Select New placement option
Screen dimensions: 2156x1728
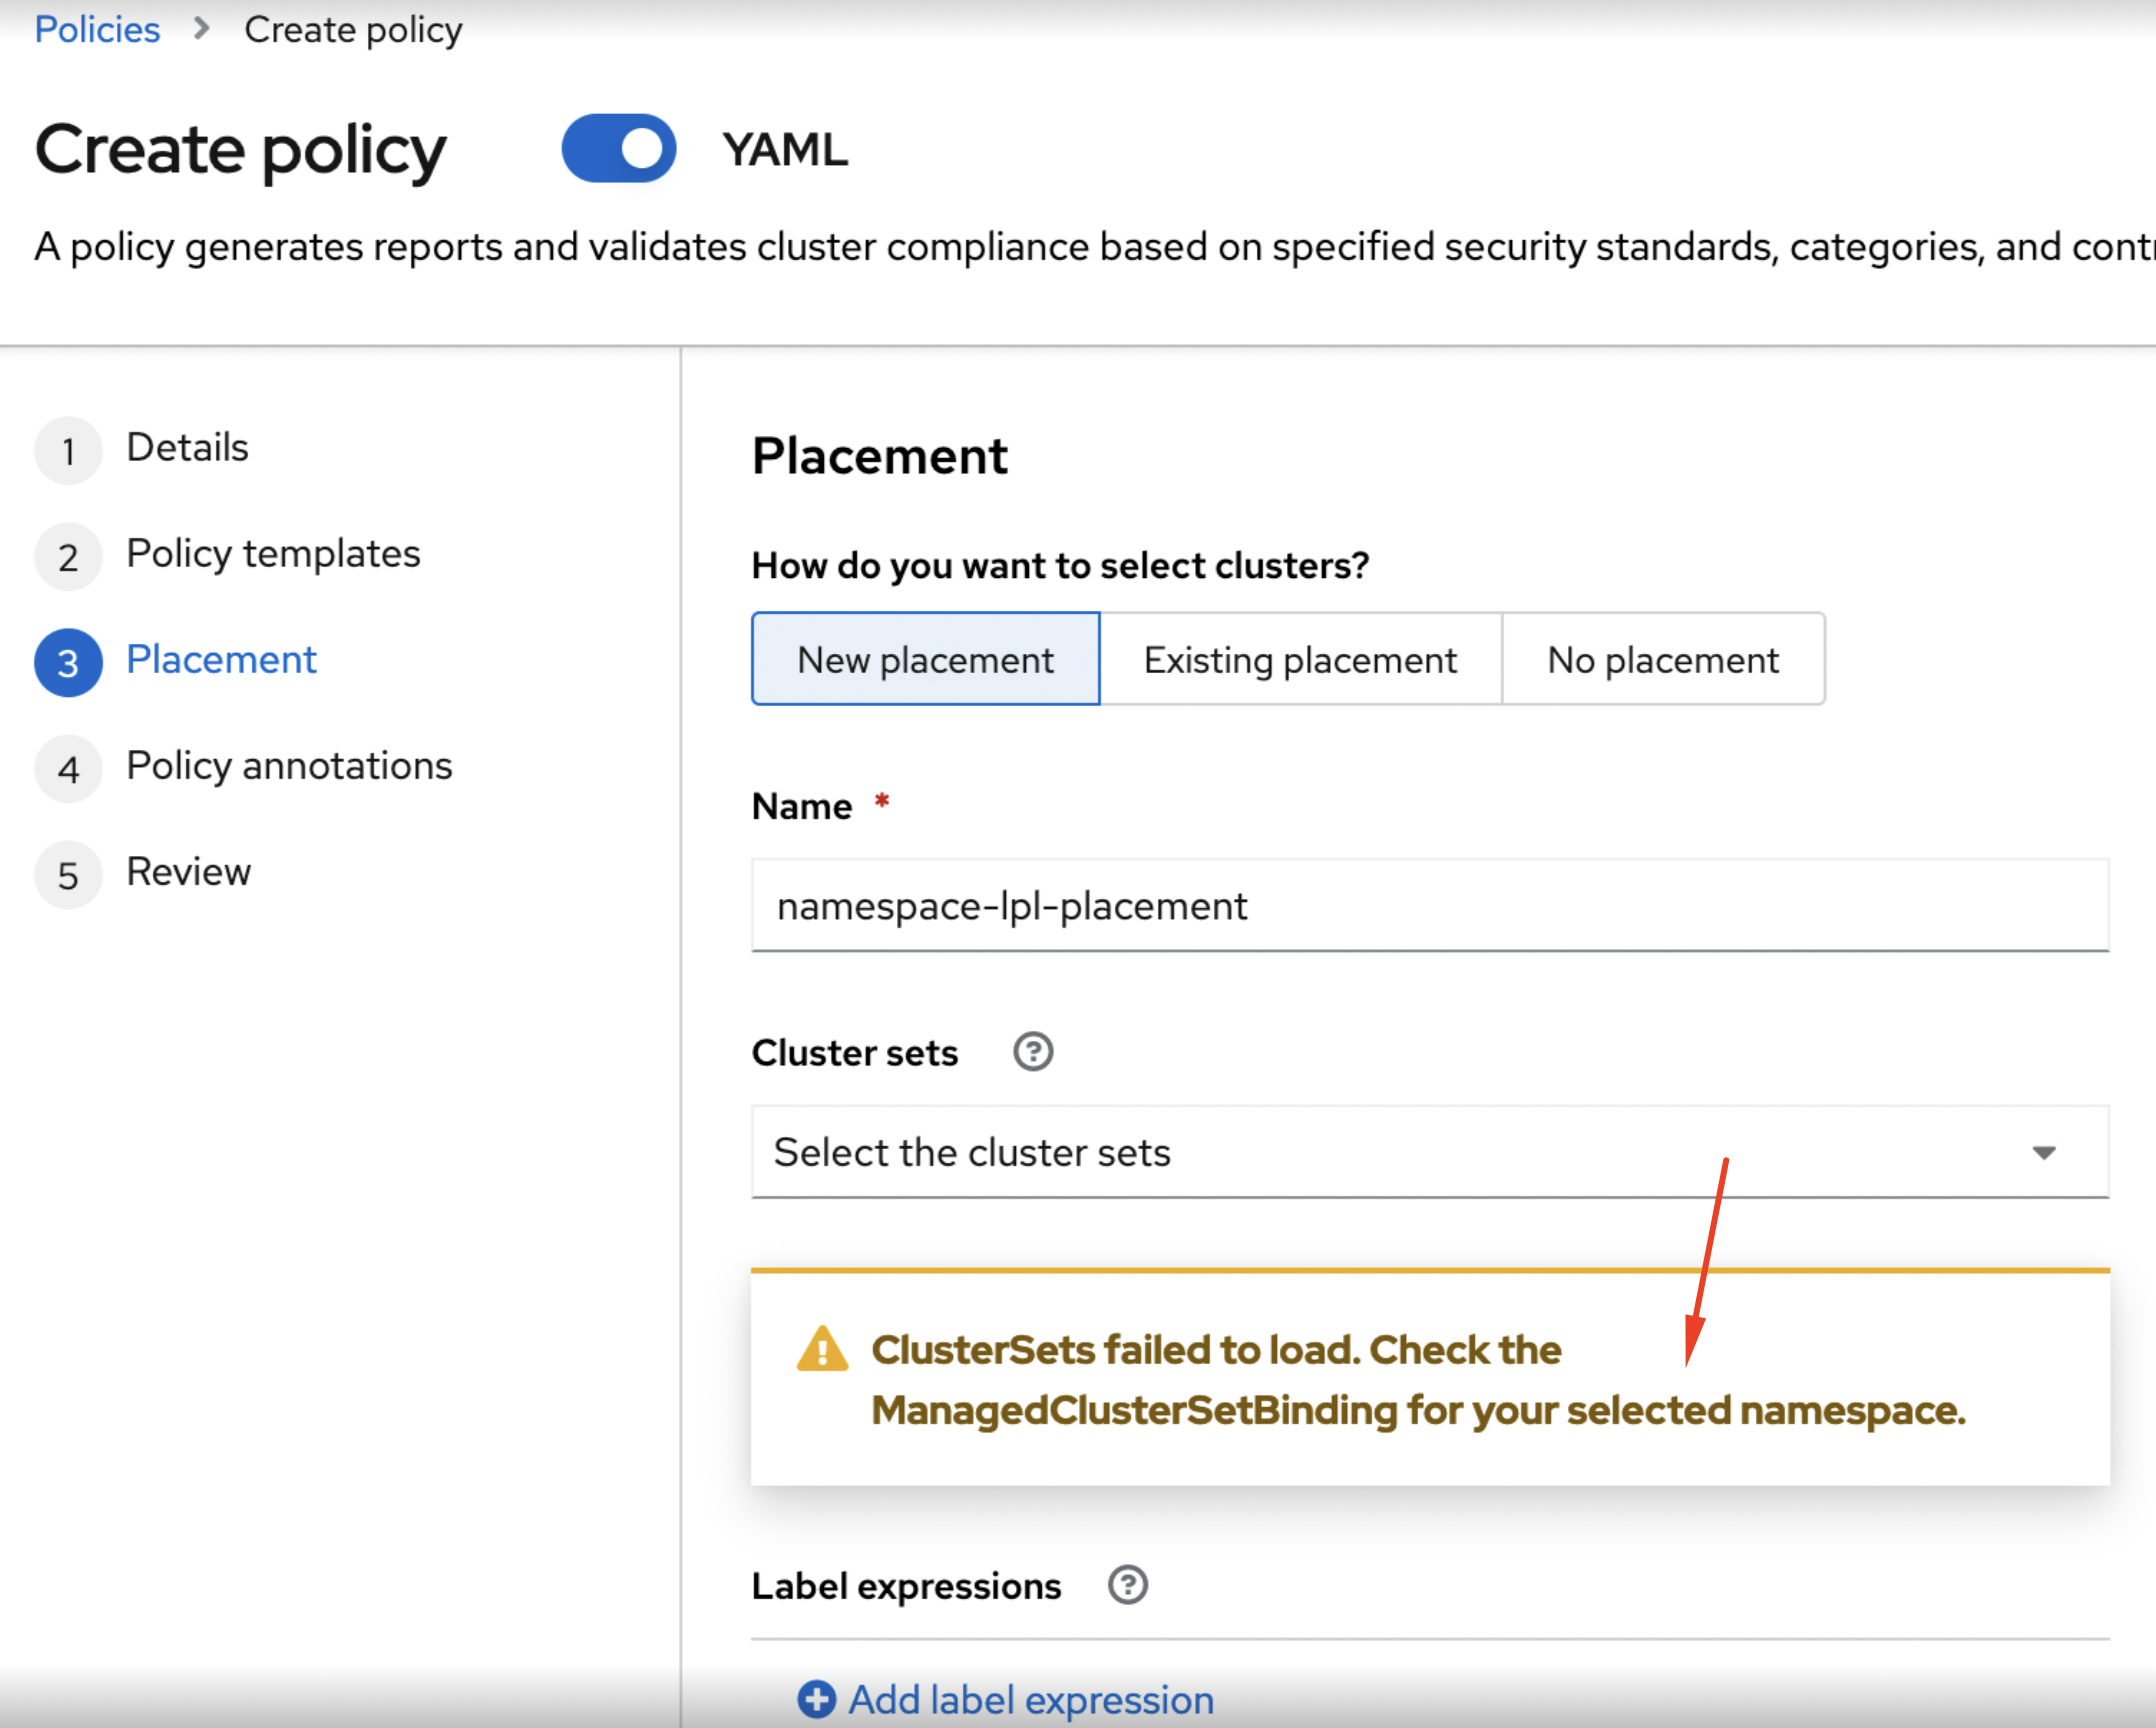click(x=925, y=660)
